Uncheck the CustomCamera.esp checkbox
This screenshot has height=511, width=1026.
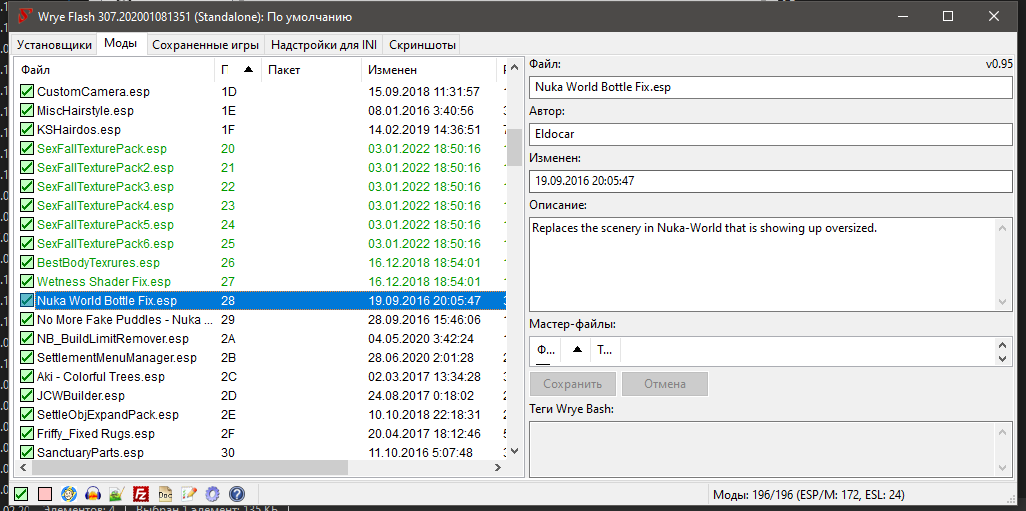(x=28, y=92)
